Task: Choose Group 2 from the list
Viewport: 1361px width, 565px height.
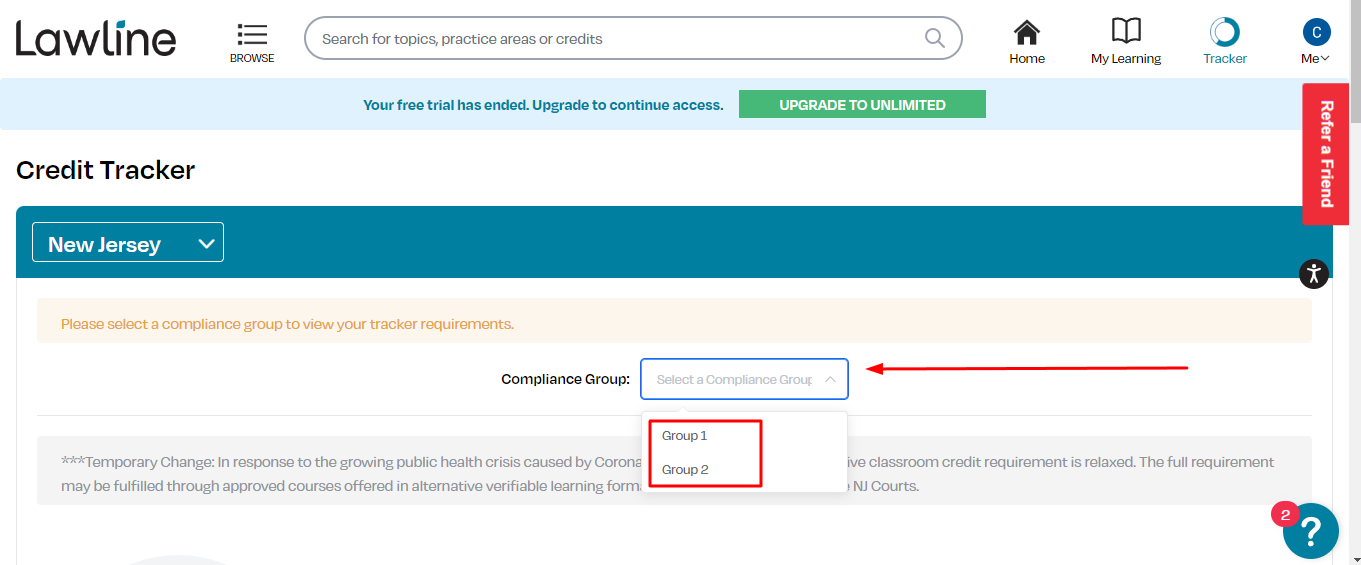Action: (x=685, y=470)
